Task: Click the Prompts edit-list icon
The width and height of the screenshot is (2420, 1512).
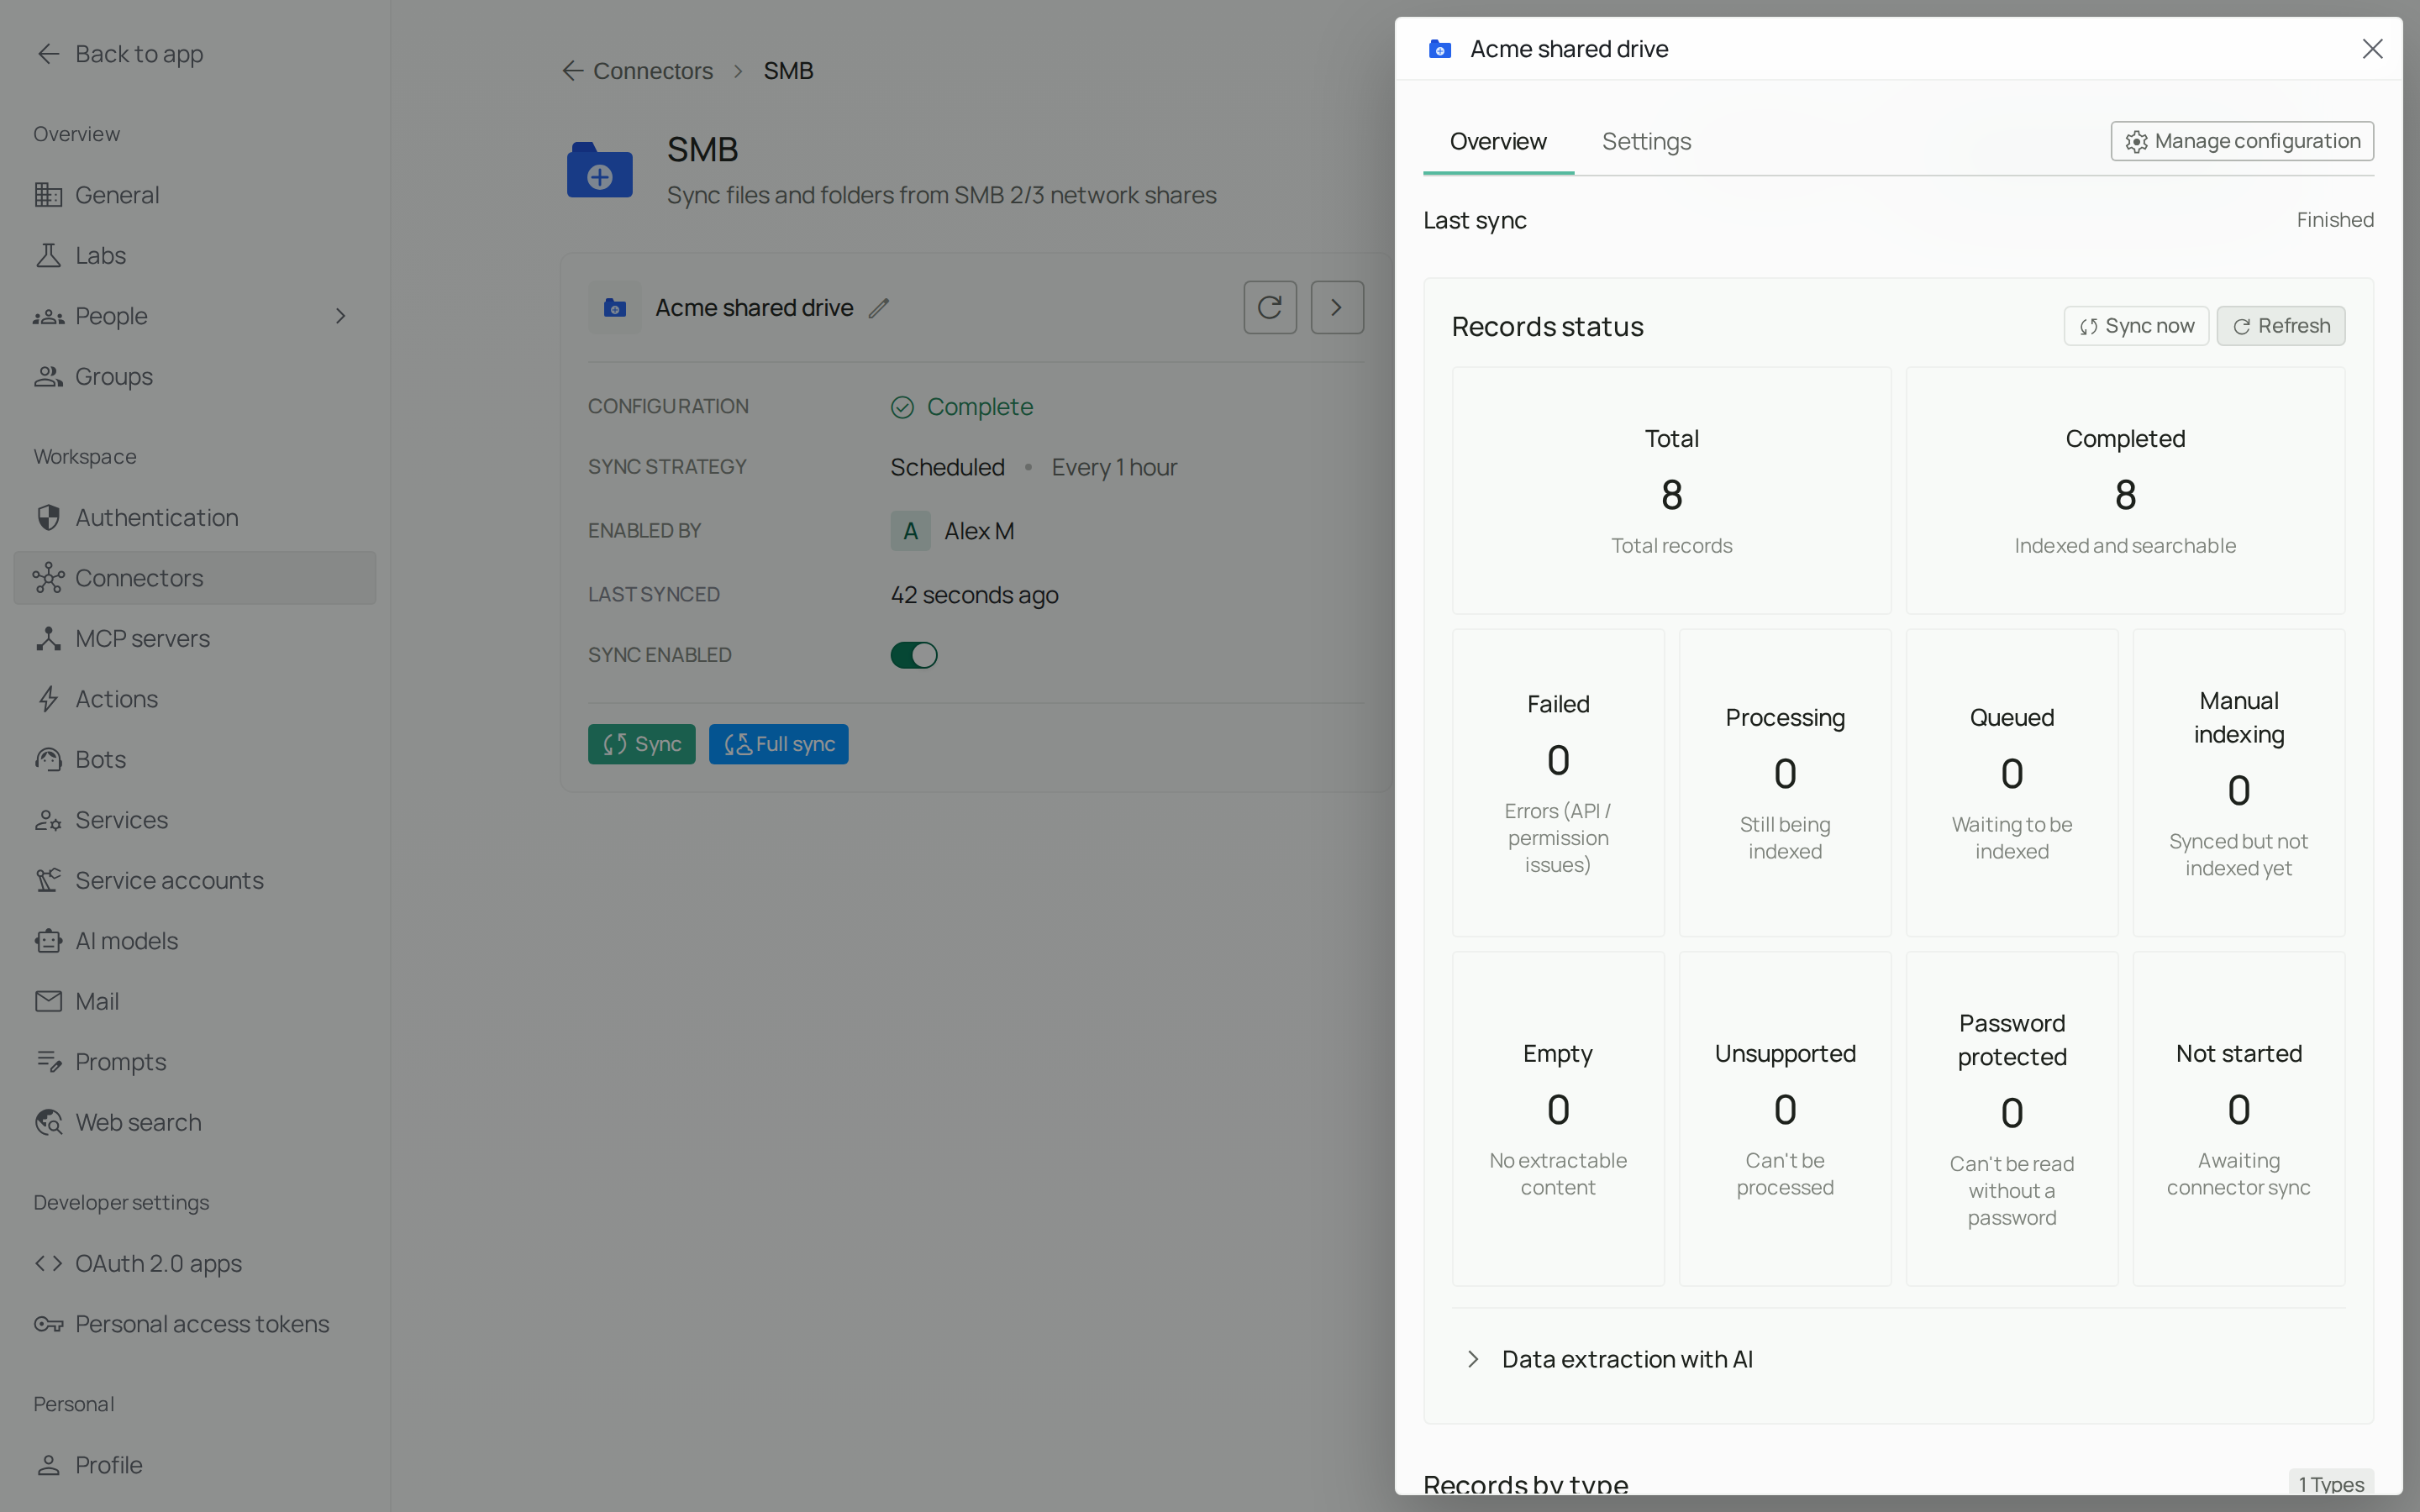Action: point(48,1062)
